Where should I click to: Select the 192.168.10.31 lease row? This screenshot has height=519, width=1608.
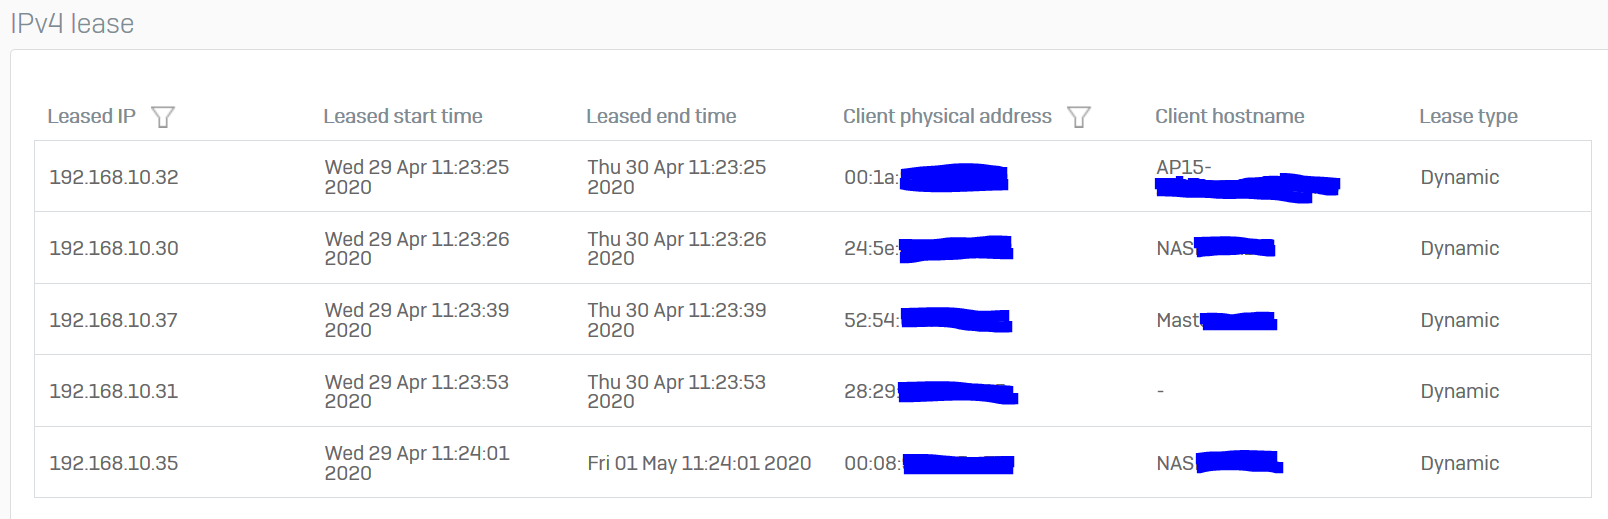(x=813, y=391)
